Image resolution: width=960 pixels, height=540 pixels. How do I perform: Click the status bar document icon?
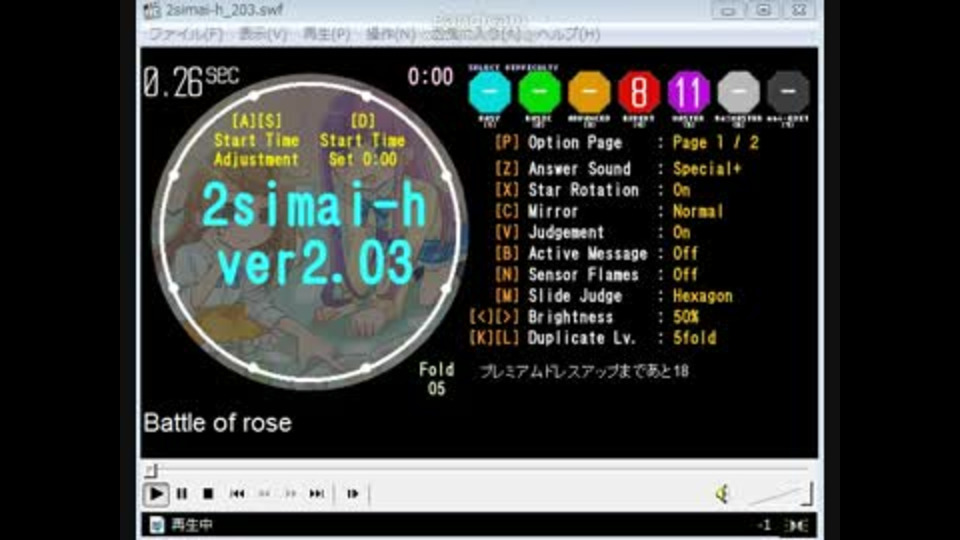pyautogui.click(x=157, y=525)
